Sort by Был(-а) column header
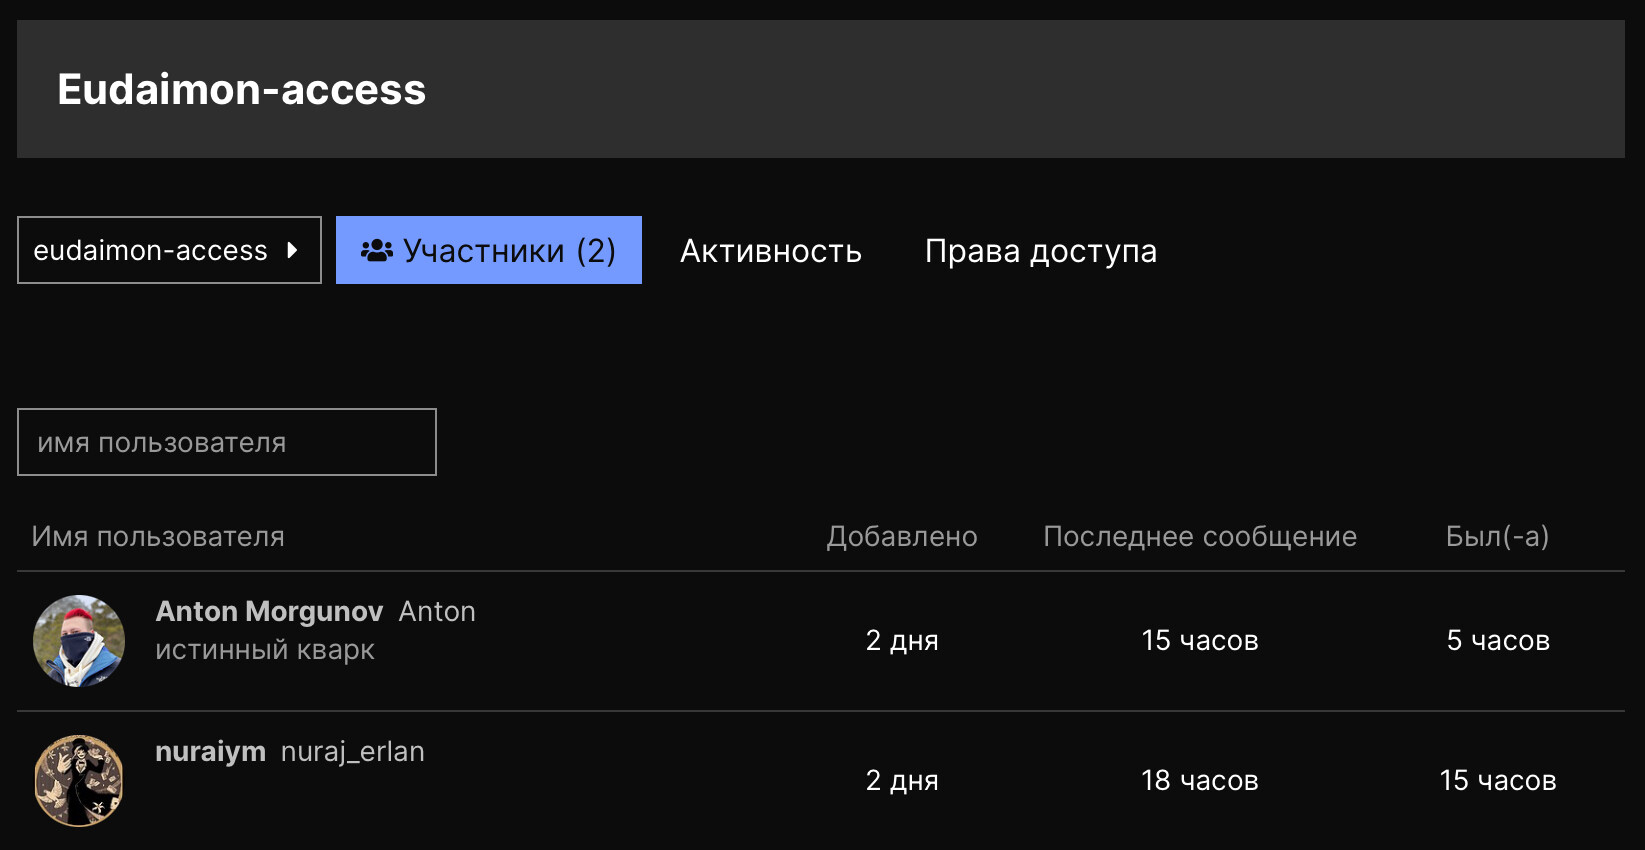 pyautogui.click(x=1497, y=537)
